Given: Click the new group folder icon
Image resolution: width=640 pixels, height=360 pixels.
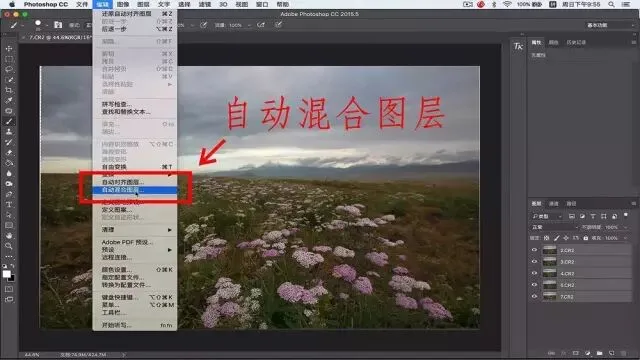Looking at the screenshot, I should click(x=599, y=353).
